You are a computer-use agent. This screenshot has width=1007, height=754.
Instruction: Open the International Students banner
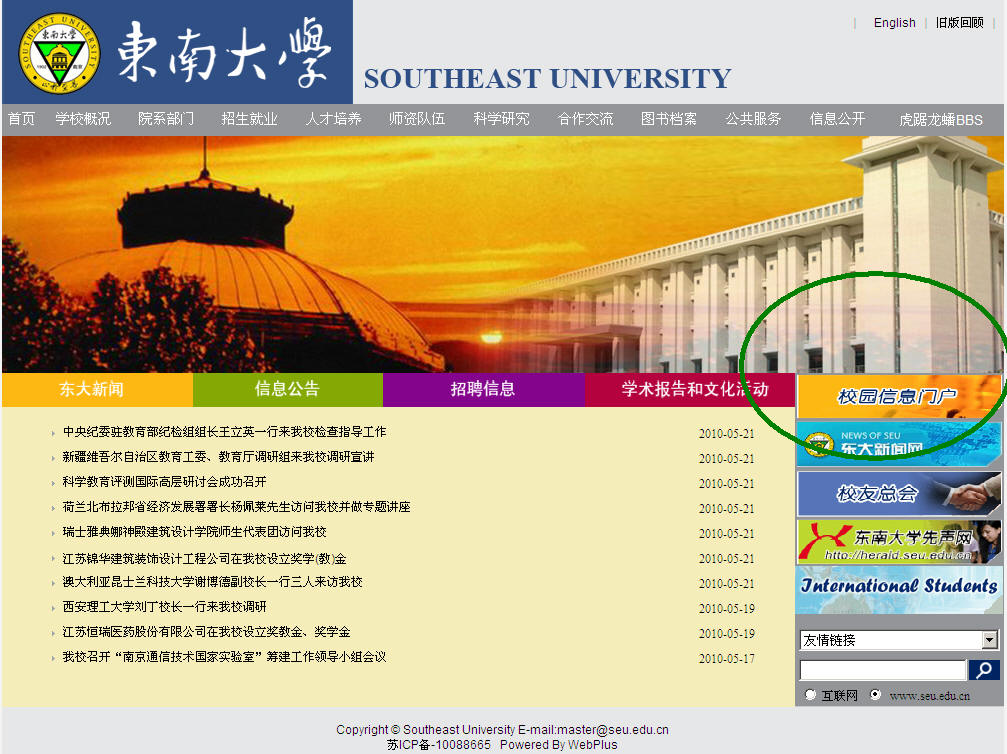tap(898, 588)
